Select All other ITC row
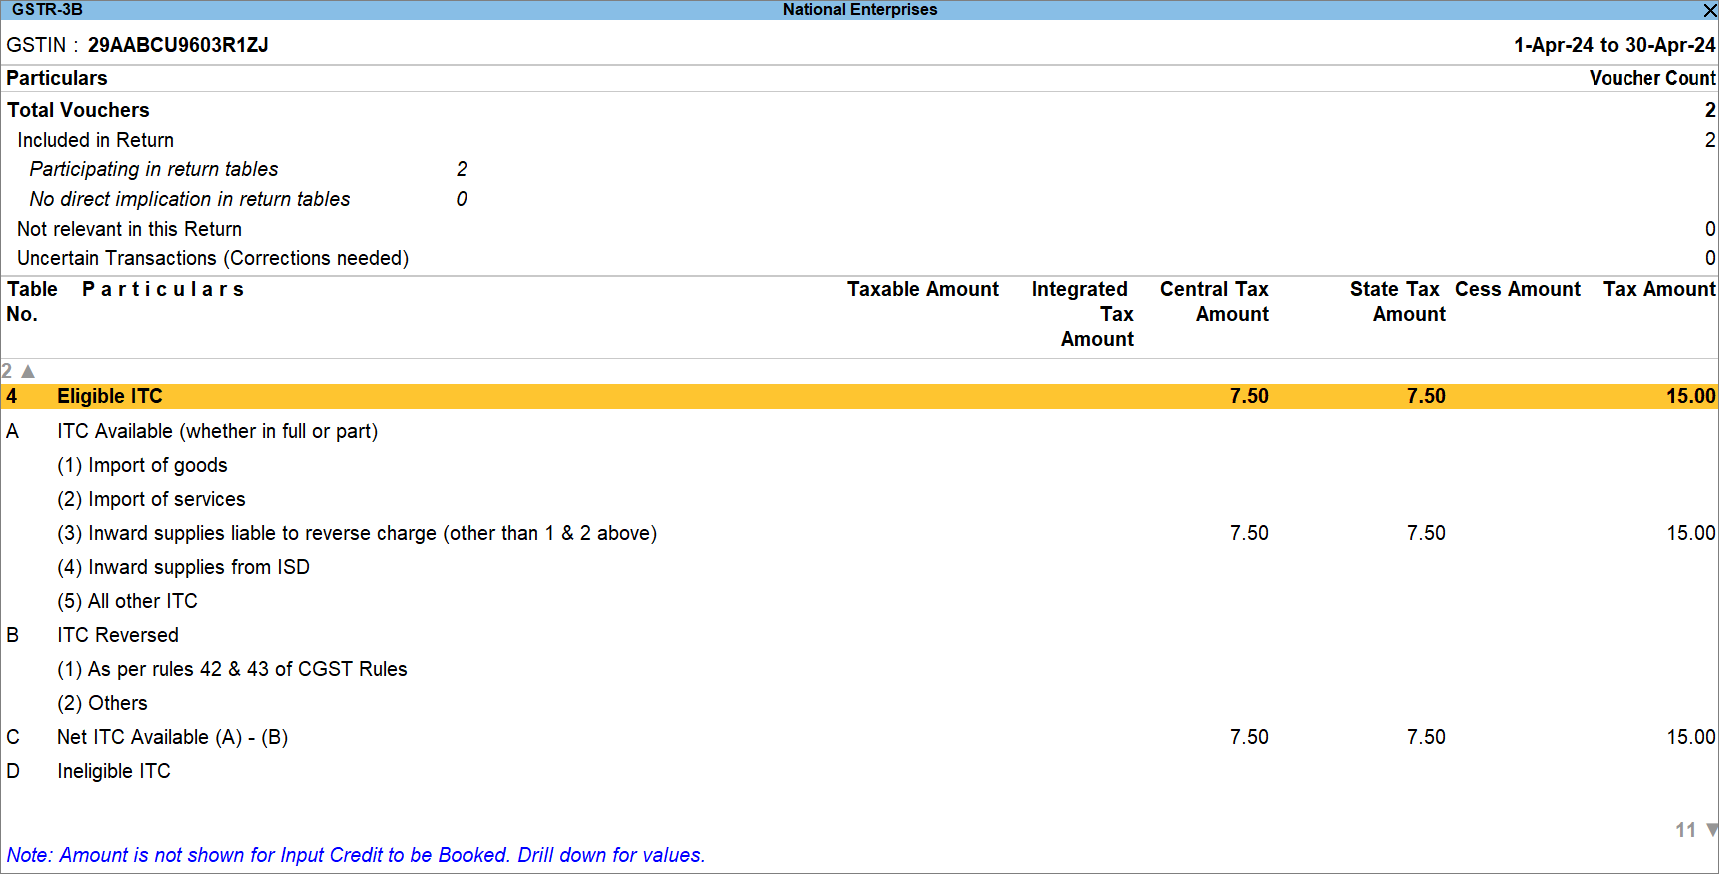The width and height of the screenshot is (1719, 874). (127, 601)
